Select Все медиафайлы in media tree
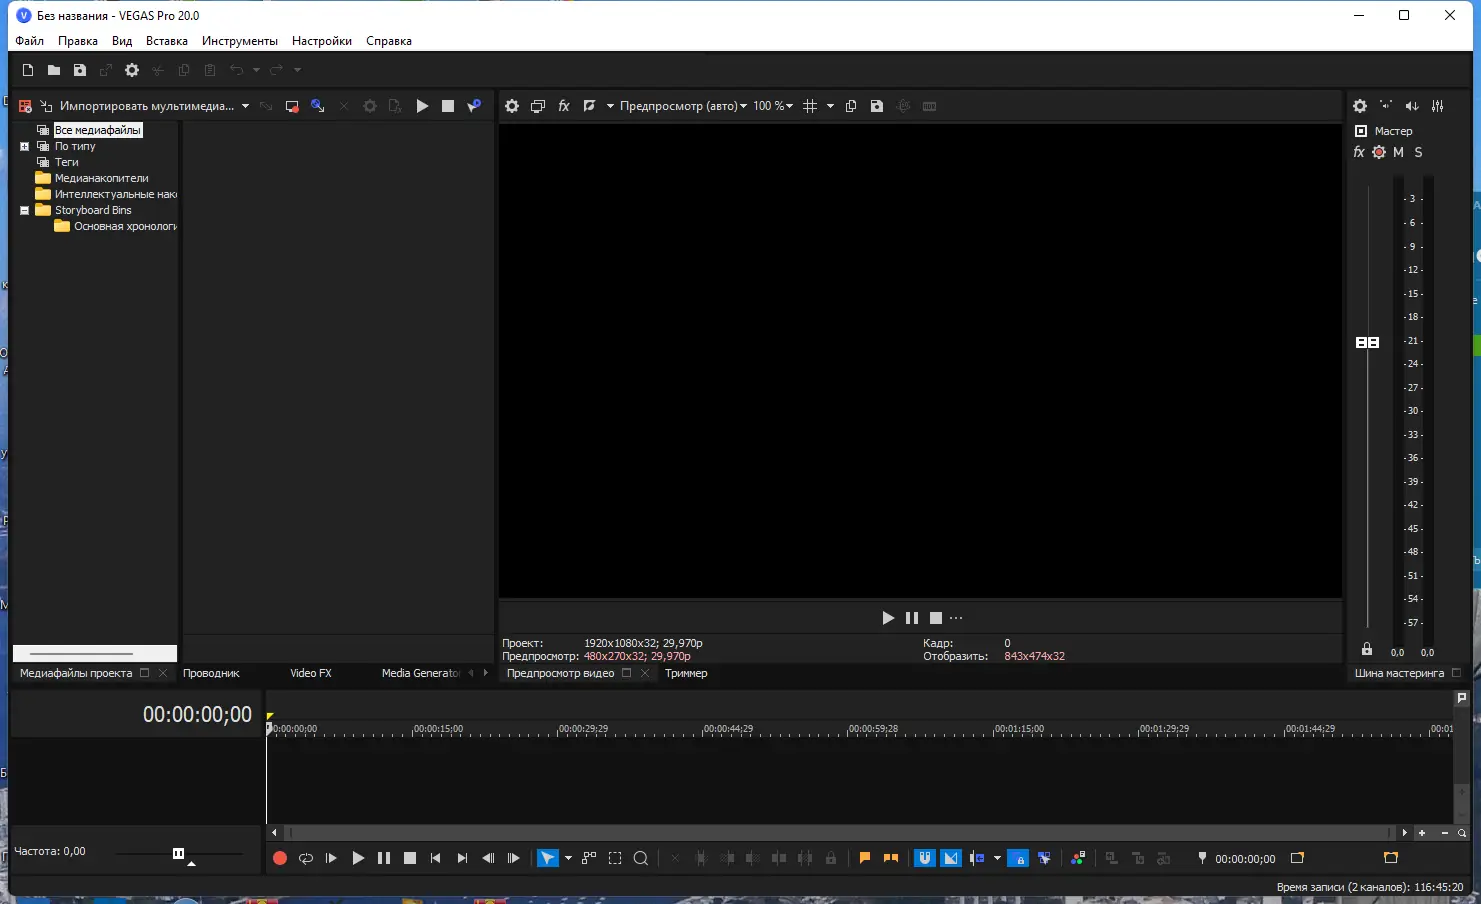 (100, 129)
